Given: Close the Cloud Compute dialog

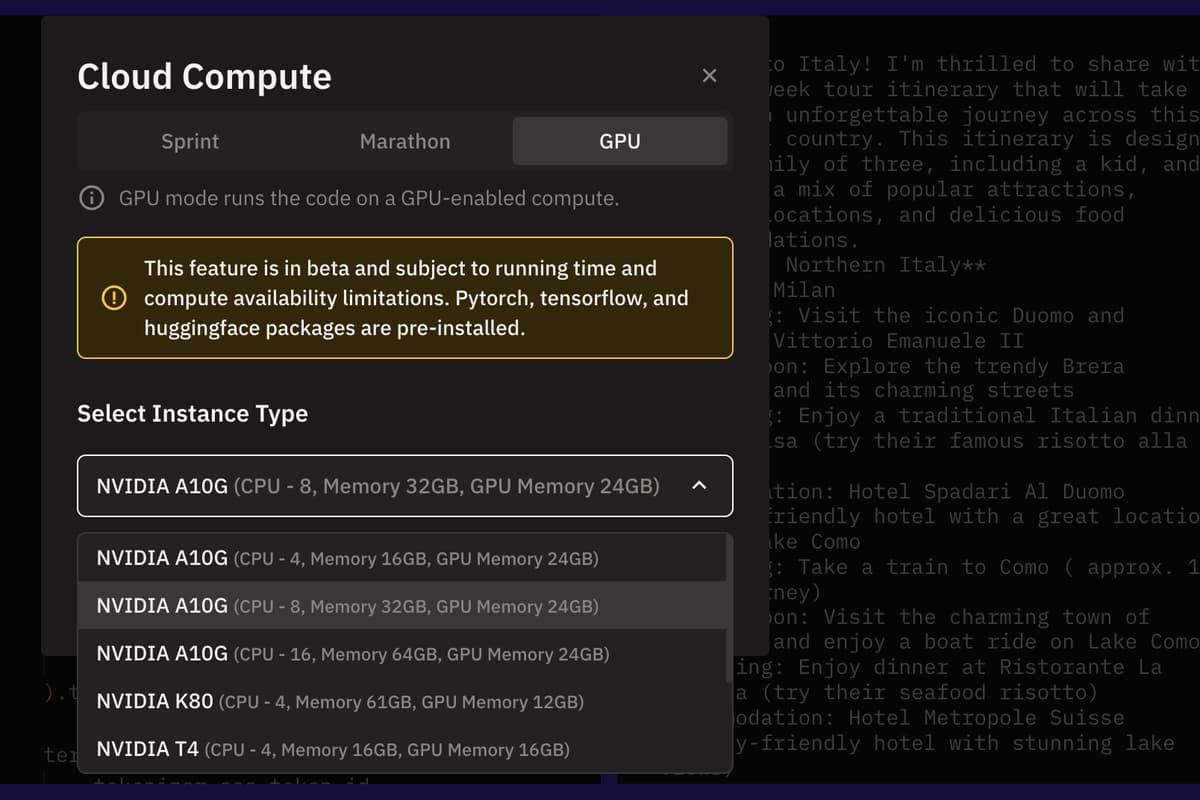Looking at the screenshot, I should [709, 75].
